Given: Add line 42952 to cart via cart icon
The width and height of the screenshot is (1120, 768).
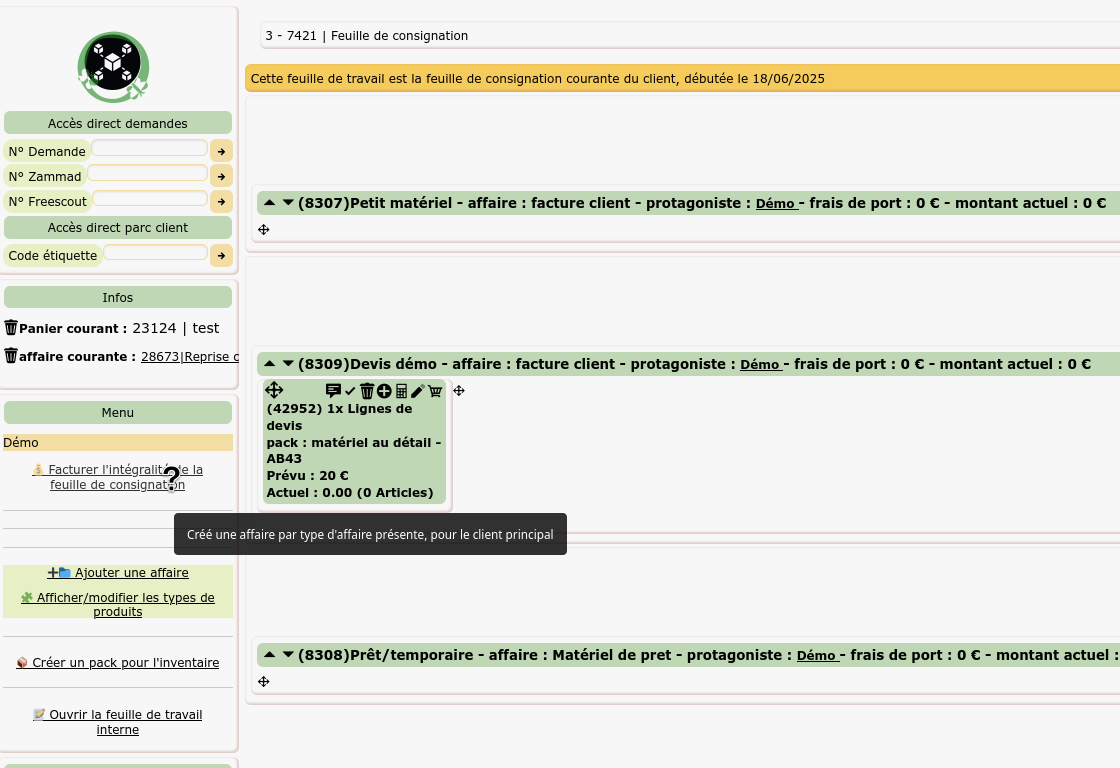Looking at the screenshot, I should (434, 391).
